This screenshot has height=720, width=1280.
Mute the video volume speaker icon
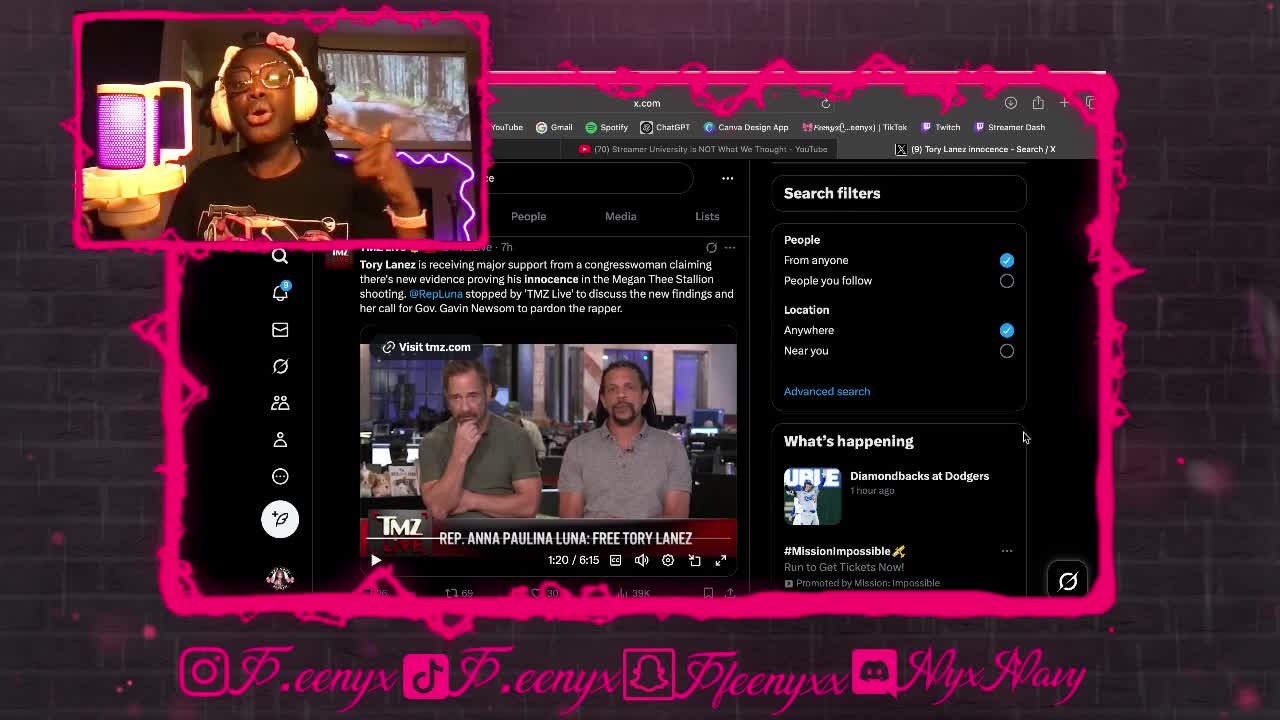(x=641, y=560)
